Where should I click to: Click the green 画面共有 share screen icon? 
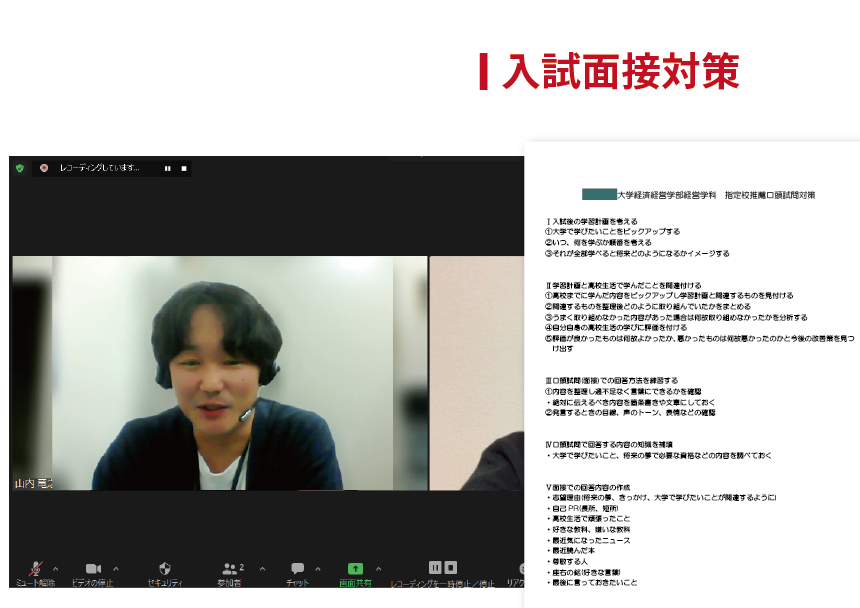tap(355, 568)
